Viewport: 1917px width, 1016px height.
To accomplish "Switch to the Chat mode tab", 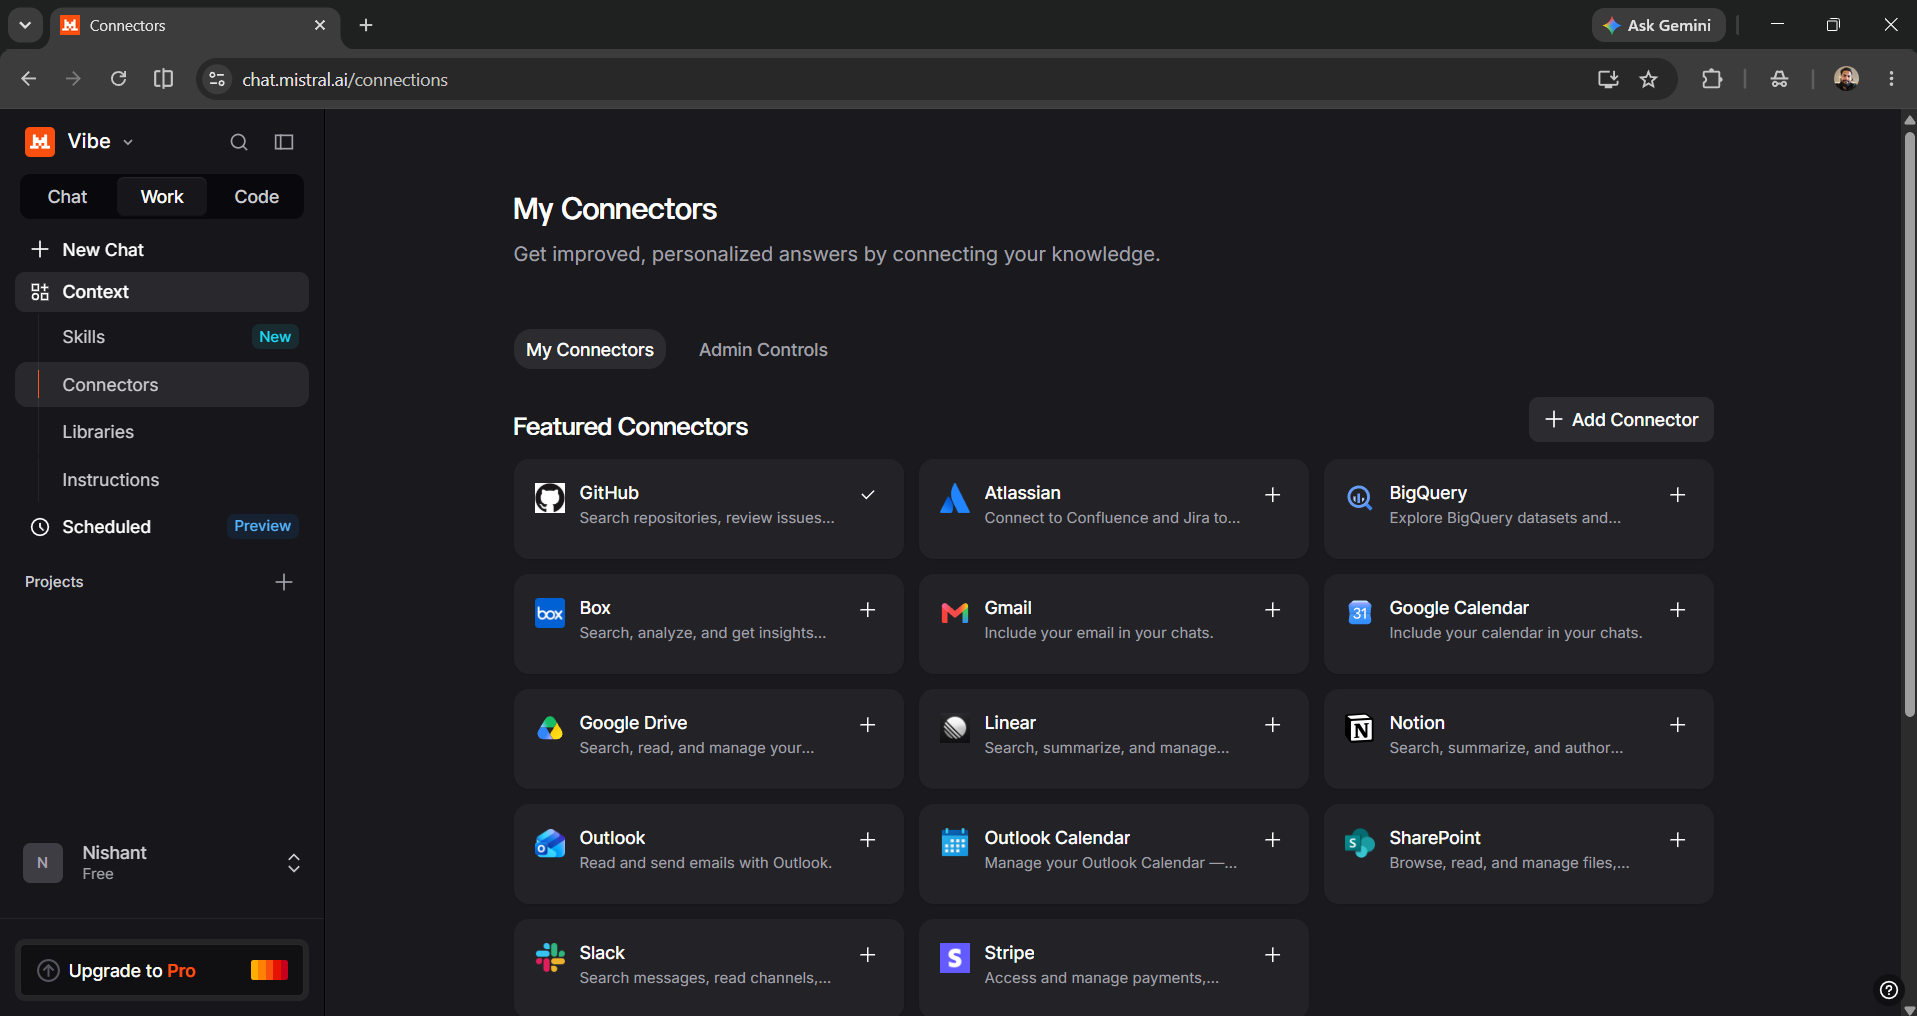I will (x=68, y=197).
